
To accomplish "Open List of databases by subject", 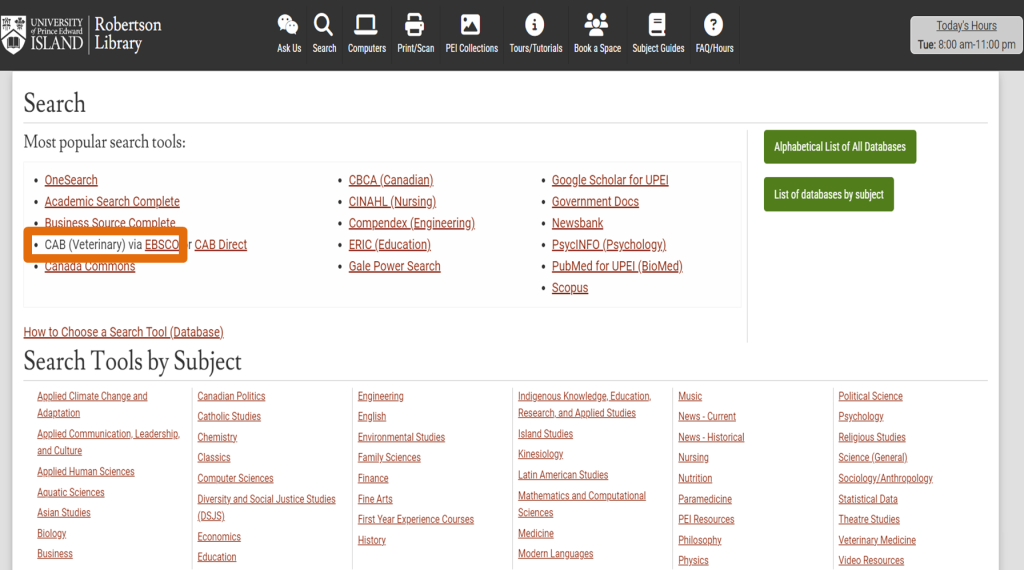I will (829, 194).
